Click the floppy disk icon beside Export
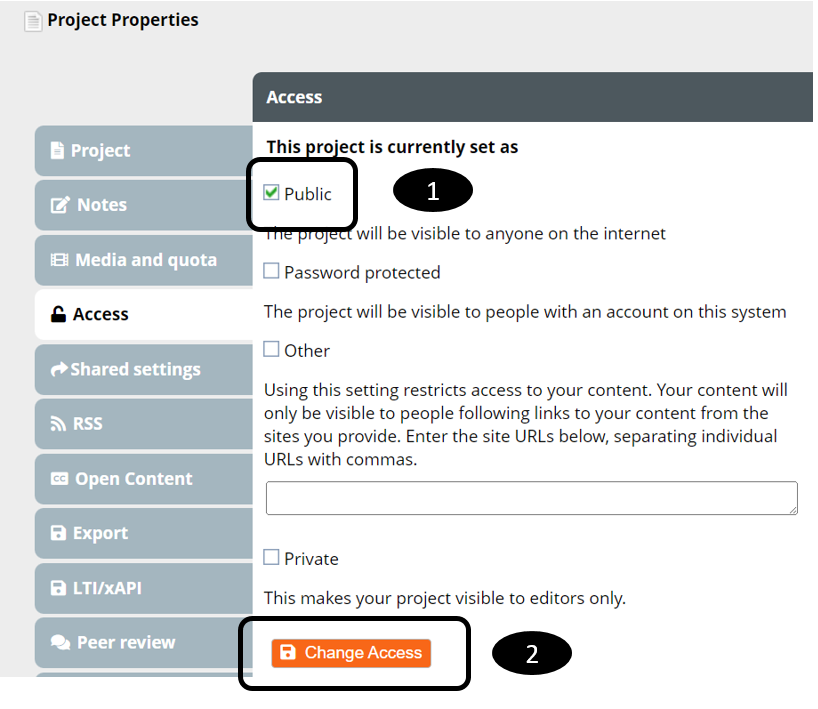The height and width of the screenshot is (709, 818). (x=58, y=533)
